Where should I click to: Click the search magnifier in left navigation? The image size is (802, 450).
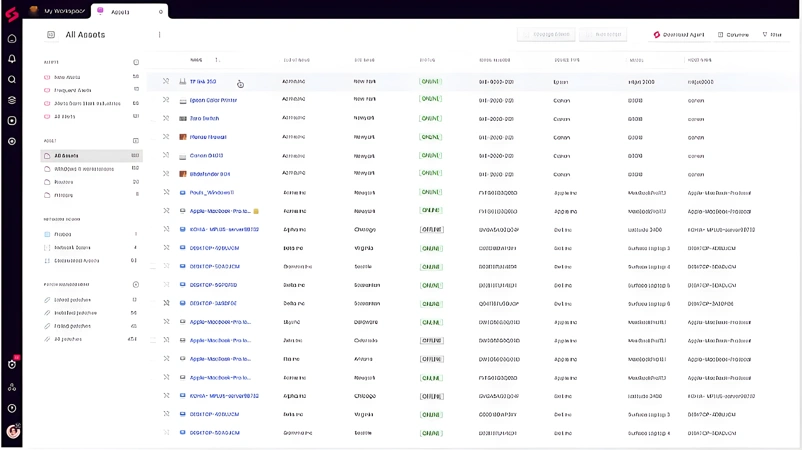pyautogui.click(x=12, y=79)
